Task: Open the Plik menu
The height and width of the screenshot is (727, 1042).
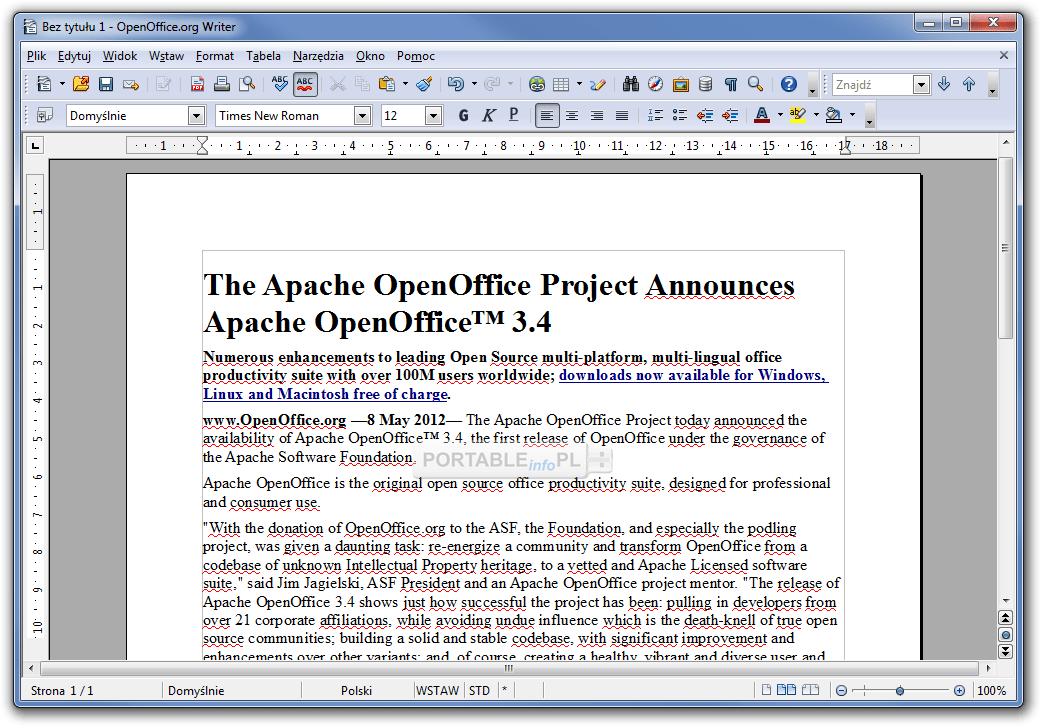Action: pos(37,56)
